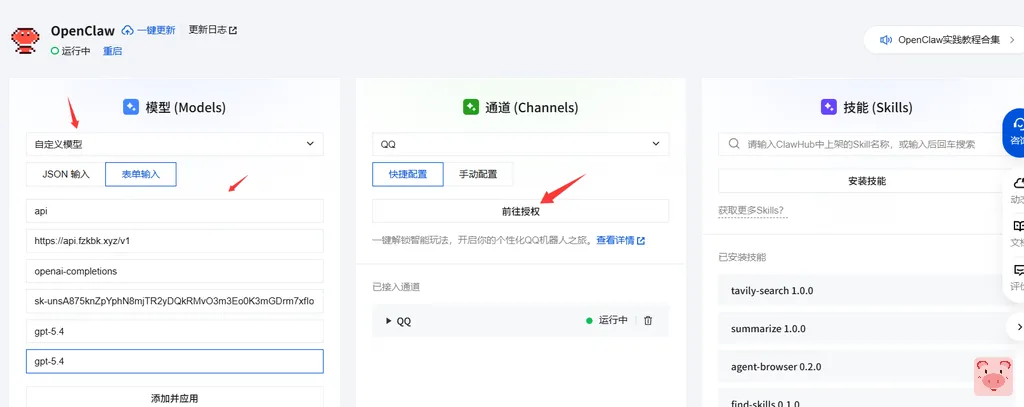Click the round arrow button on the right sidebar

click(x=1016, y=326)
